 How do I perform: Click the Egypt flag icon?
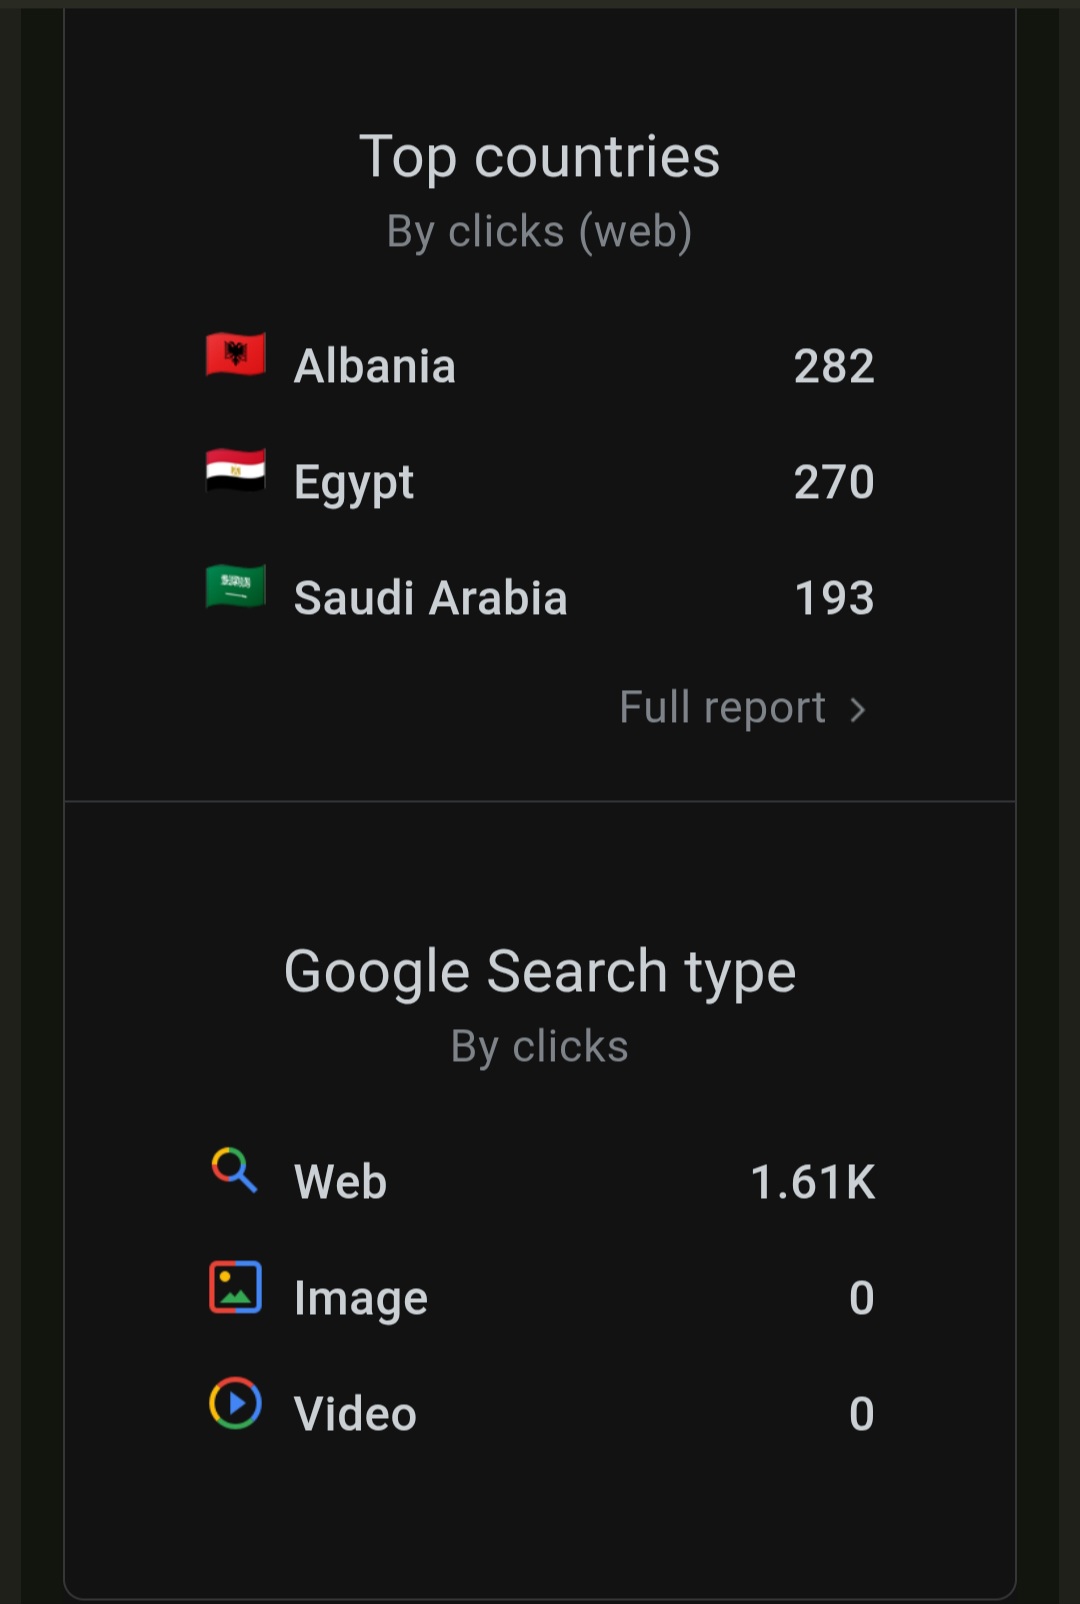(236, 470)
